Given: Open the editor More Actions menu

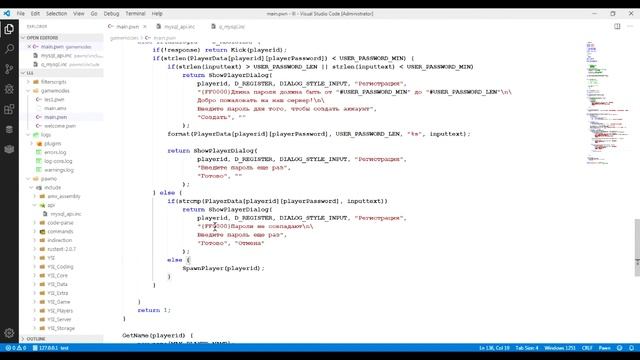Looking at the screenshot, I should (x=630, y=26).
